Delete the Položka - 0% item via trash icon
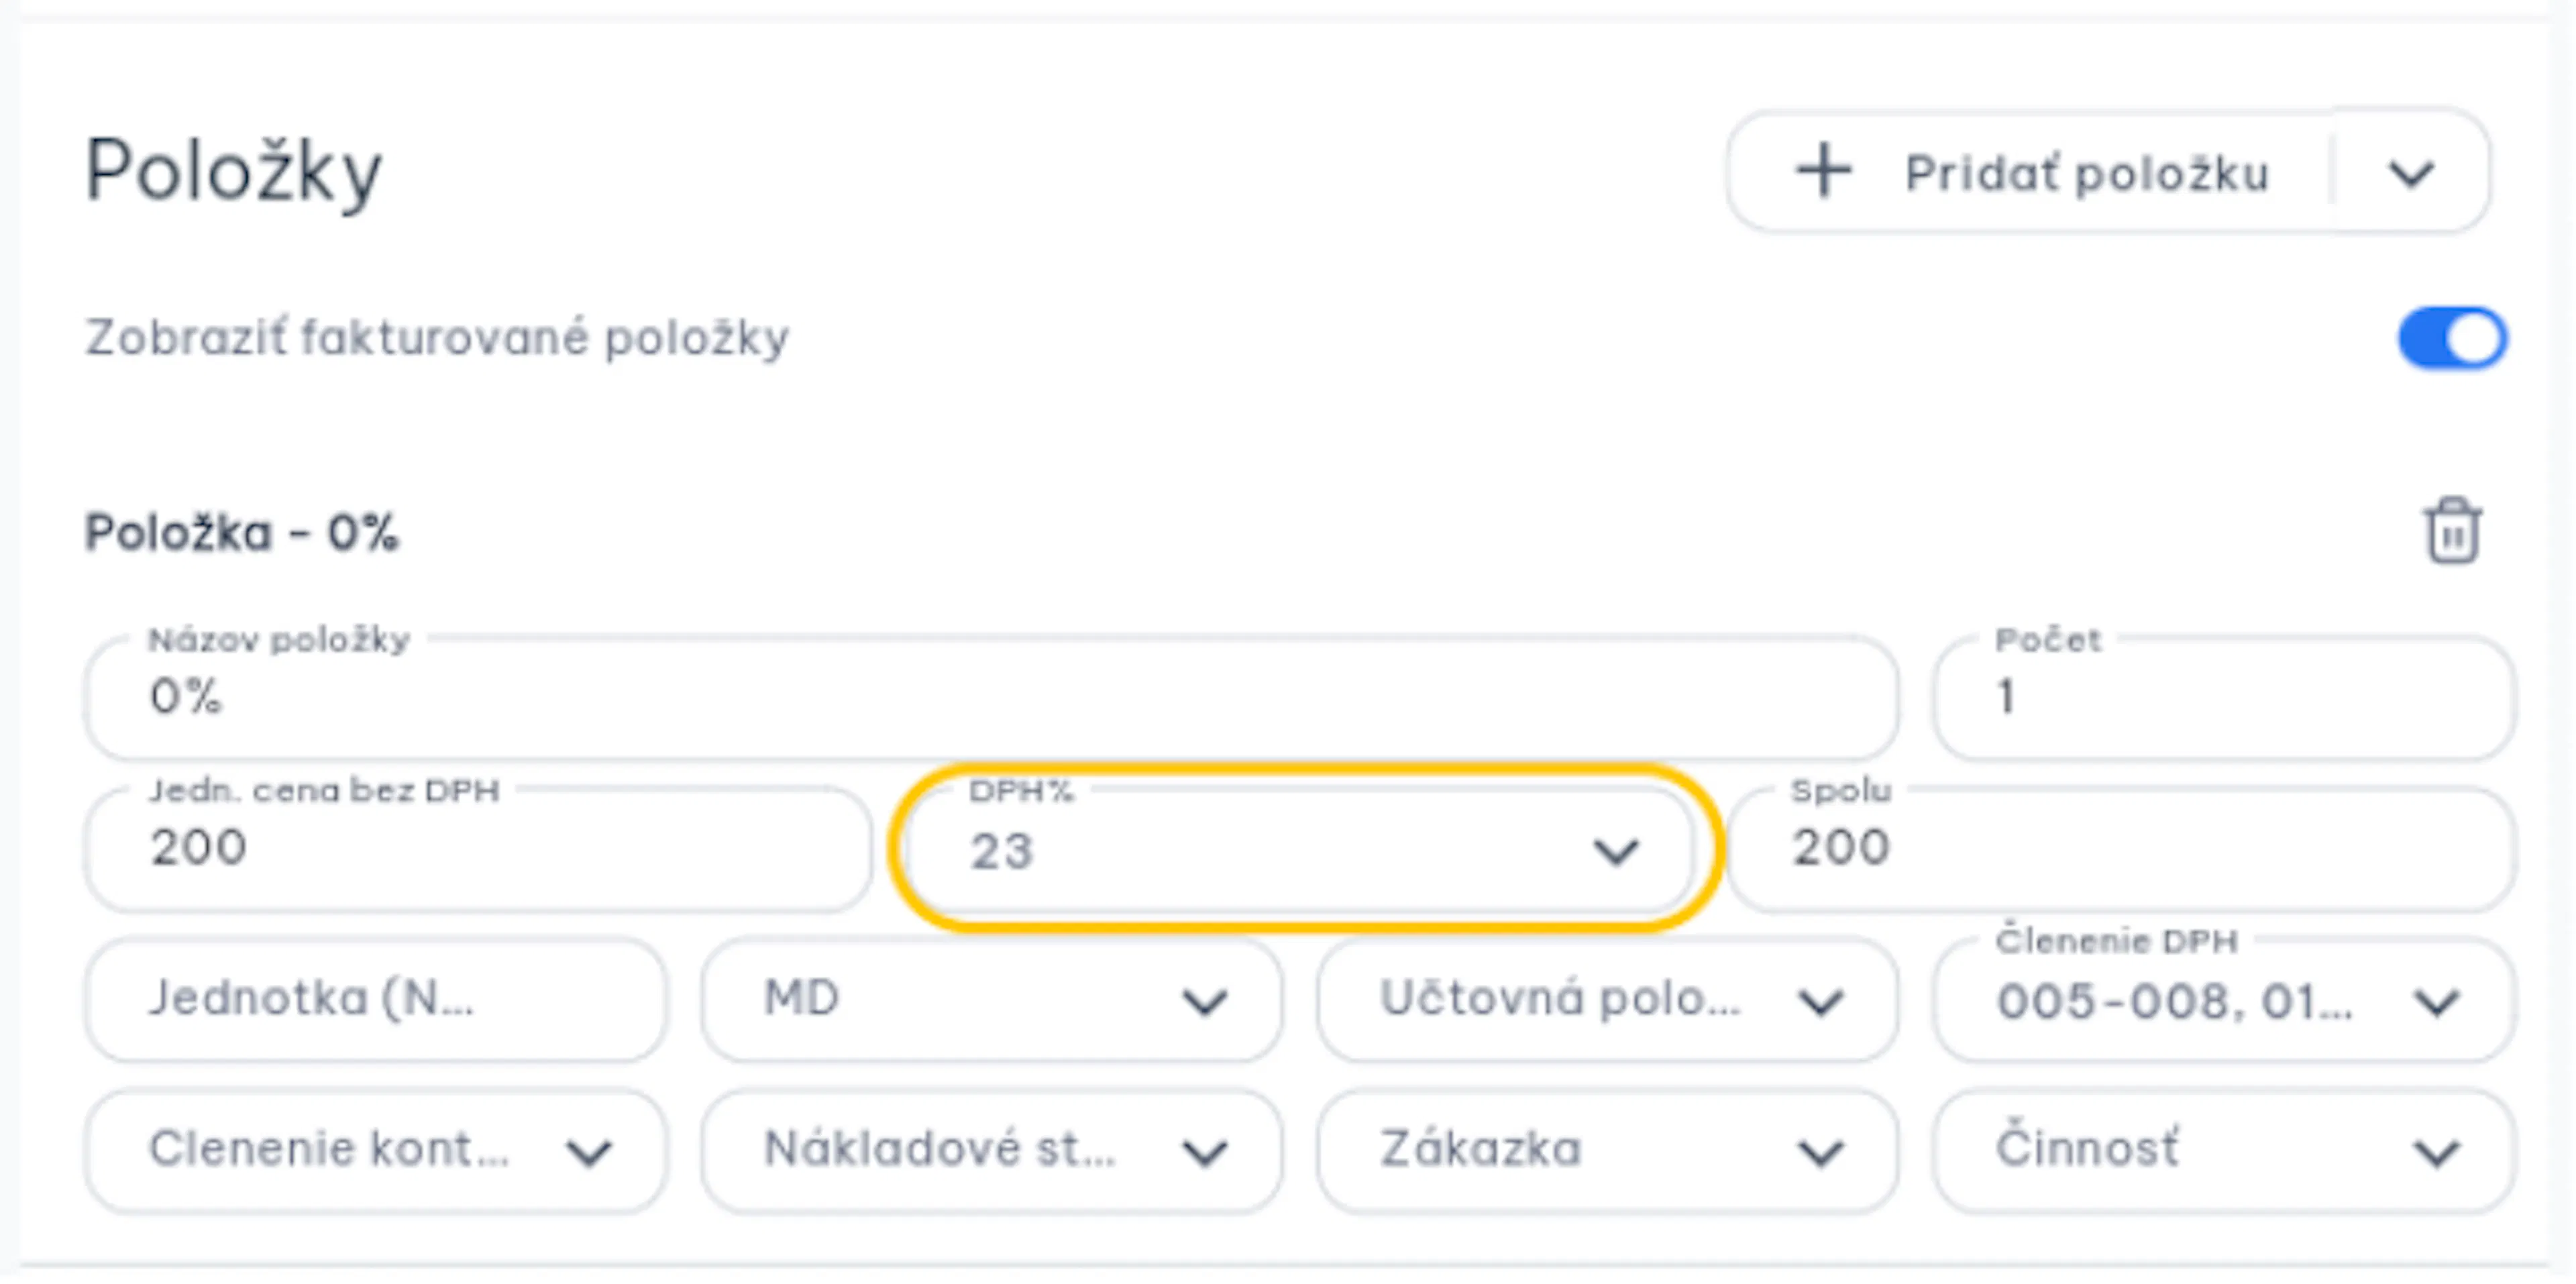Image resolution: width=2576 pixels, height=1284 pixels. (x=2452, y=530)
